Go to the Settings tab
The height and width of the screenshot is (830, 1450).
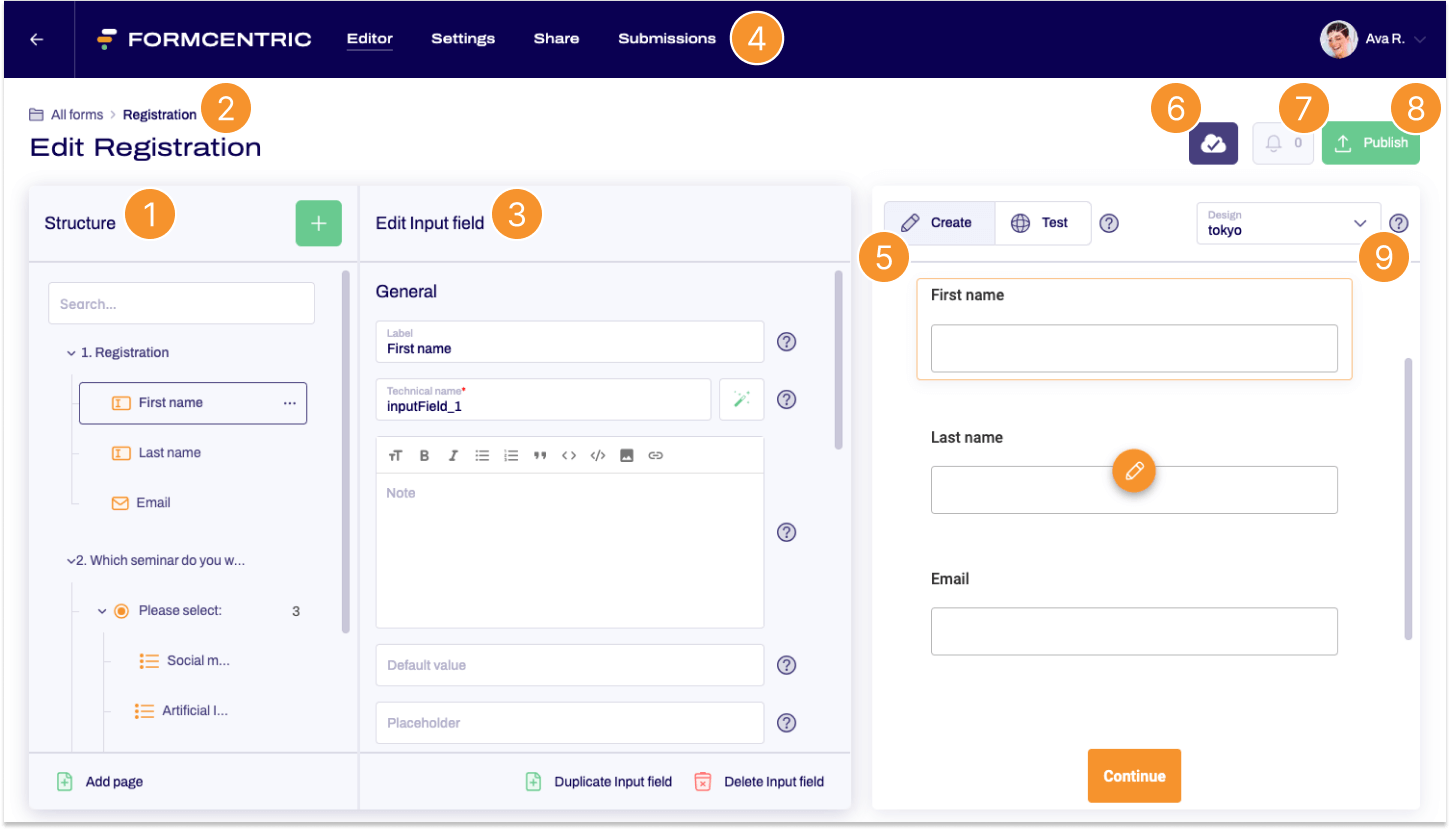point(463,39)
